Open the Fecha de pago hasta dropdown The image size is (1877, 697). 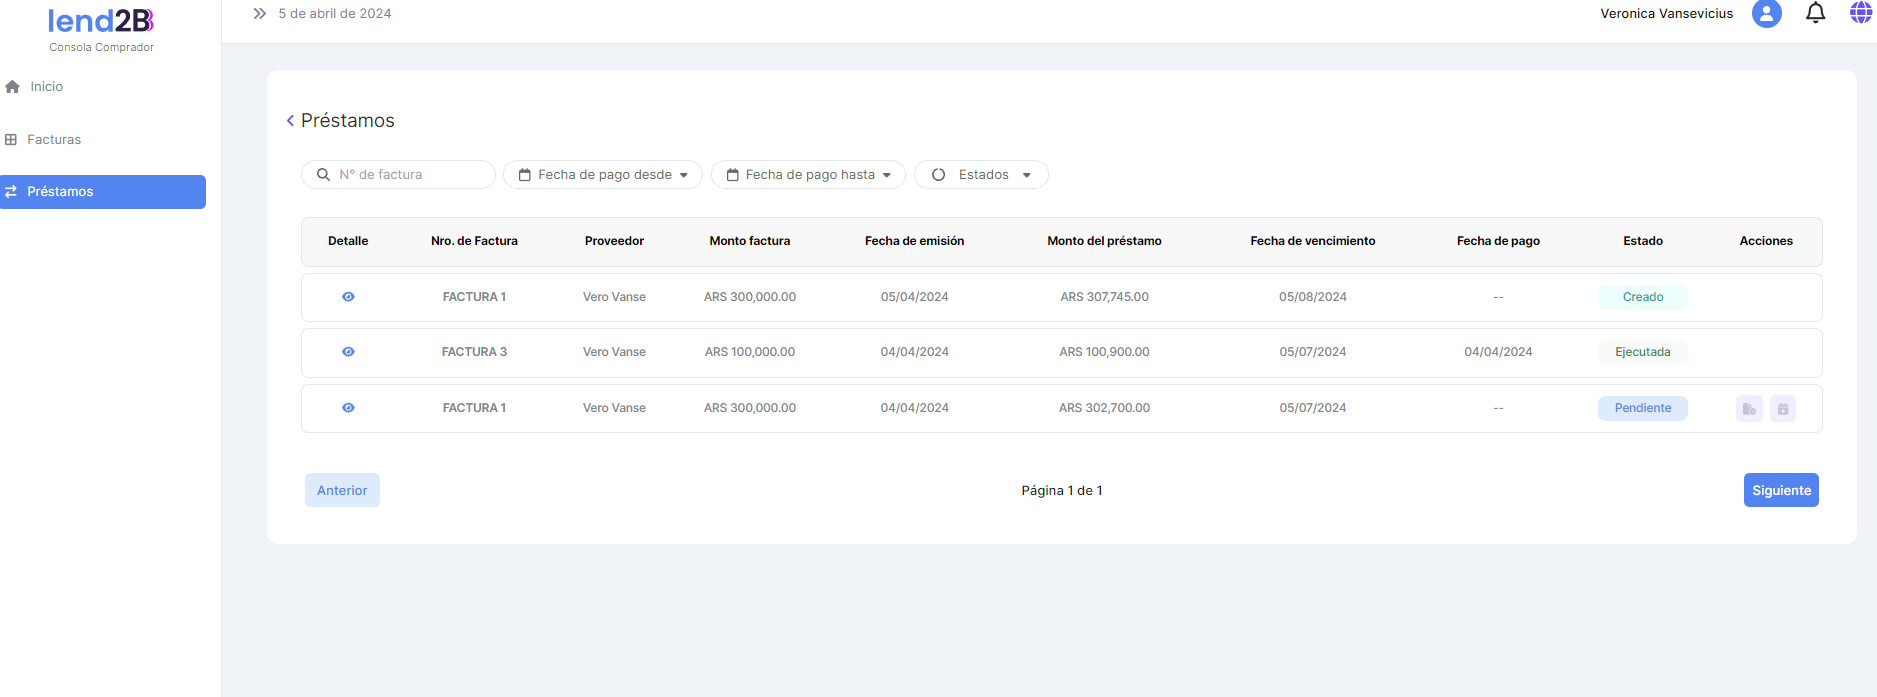(x=808, y=175)
